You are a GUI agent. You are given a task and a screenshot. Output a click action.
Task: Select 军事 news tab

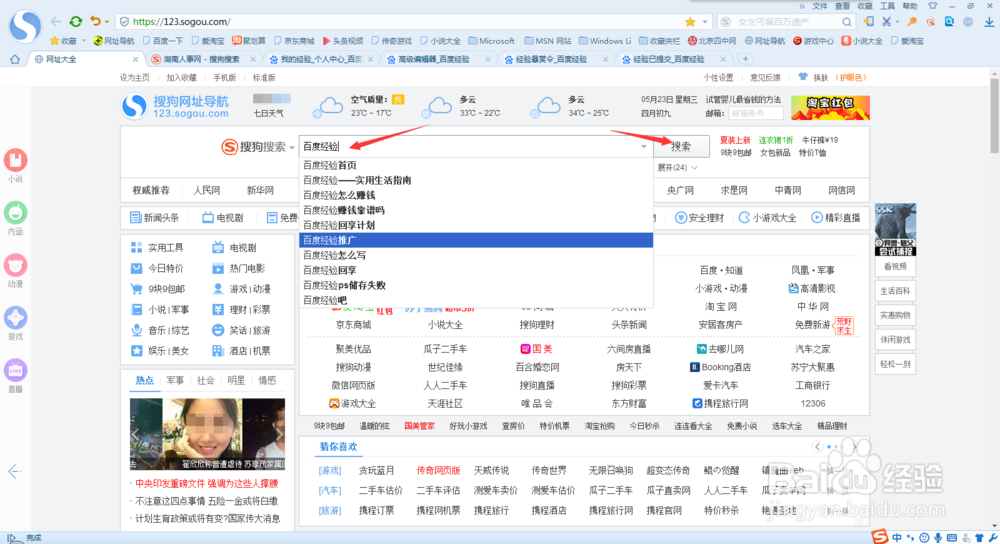coord(175,380)
